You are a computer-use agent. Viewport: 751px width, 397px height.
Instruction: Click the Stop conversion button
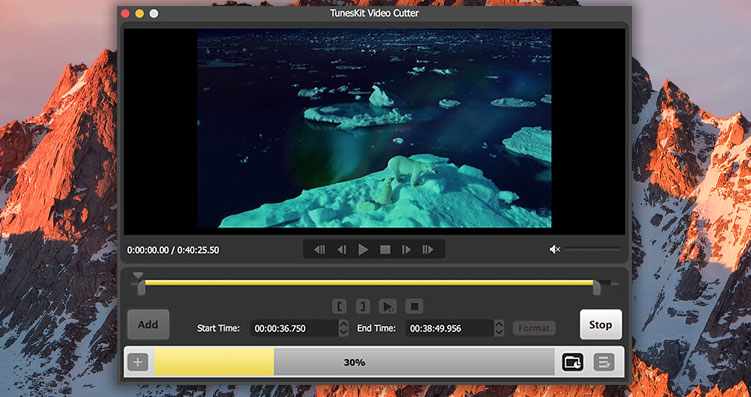point(601,325)
